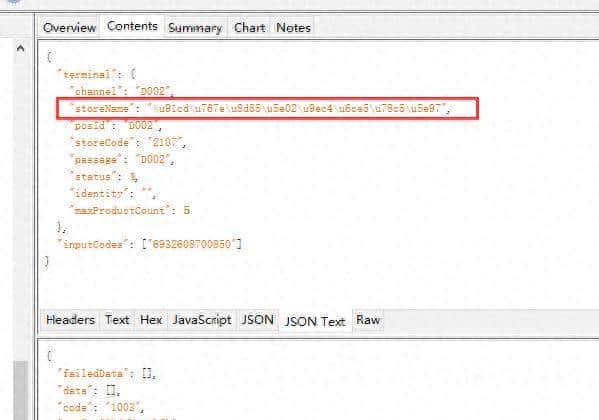Click the "passage": "D002" line
The height and width of the screenshot is (420, 599).
click(x=122, y=160)
